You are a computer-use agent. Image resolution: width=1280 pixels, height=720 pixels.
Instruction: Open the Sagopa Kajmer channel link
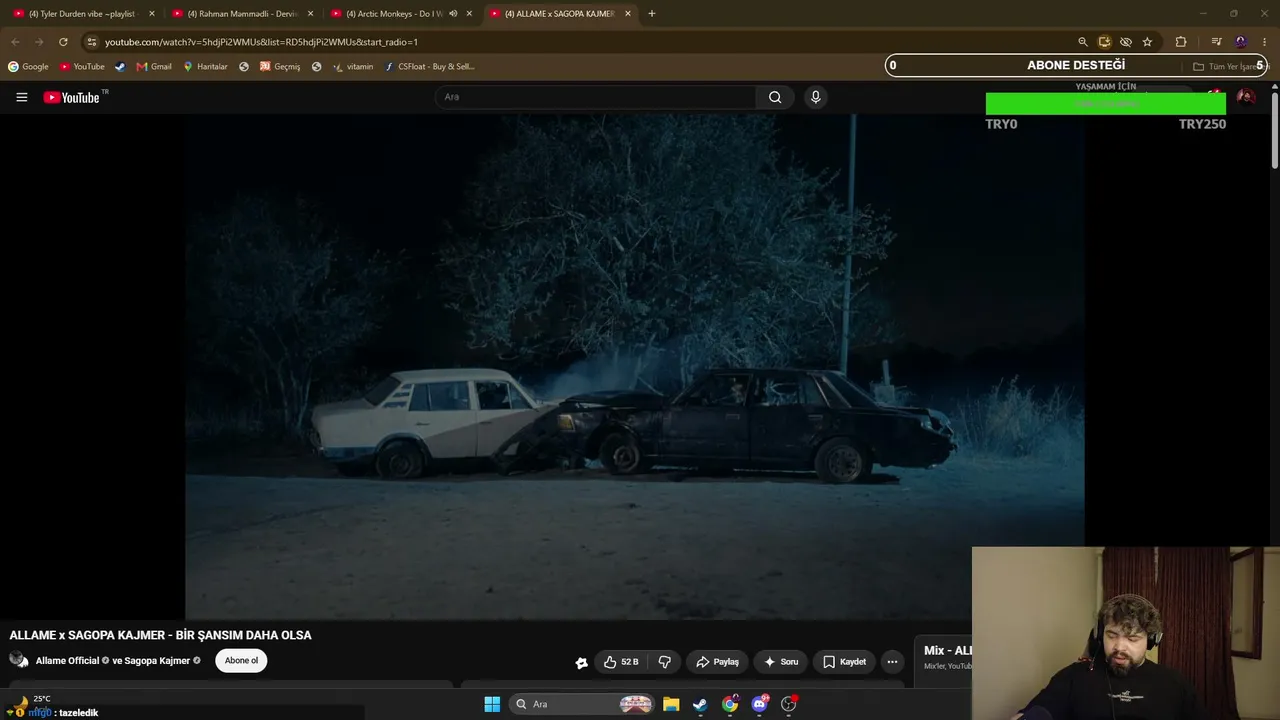point(157,661)
